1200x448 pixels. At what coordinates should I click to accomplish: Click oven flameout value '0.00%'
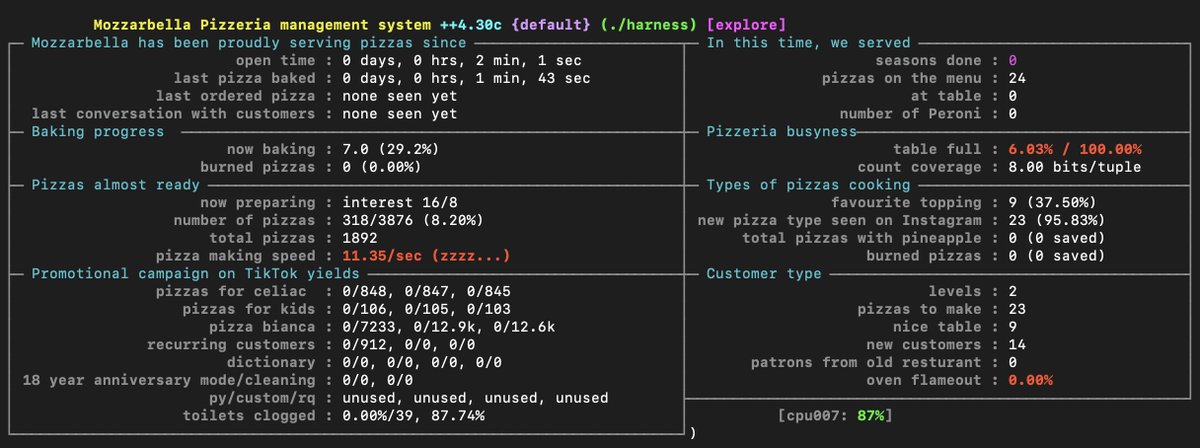pos(1030,380)
